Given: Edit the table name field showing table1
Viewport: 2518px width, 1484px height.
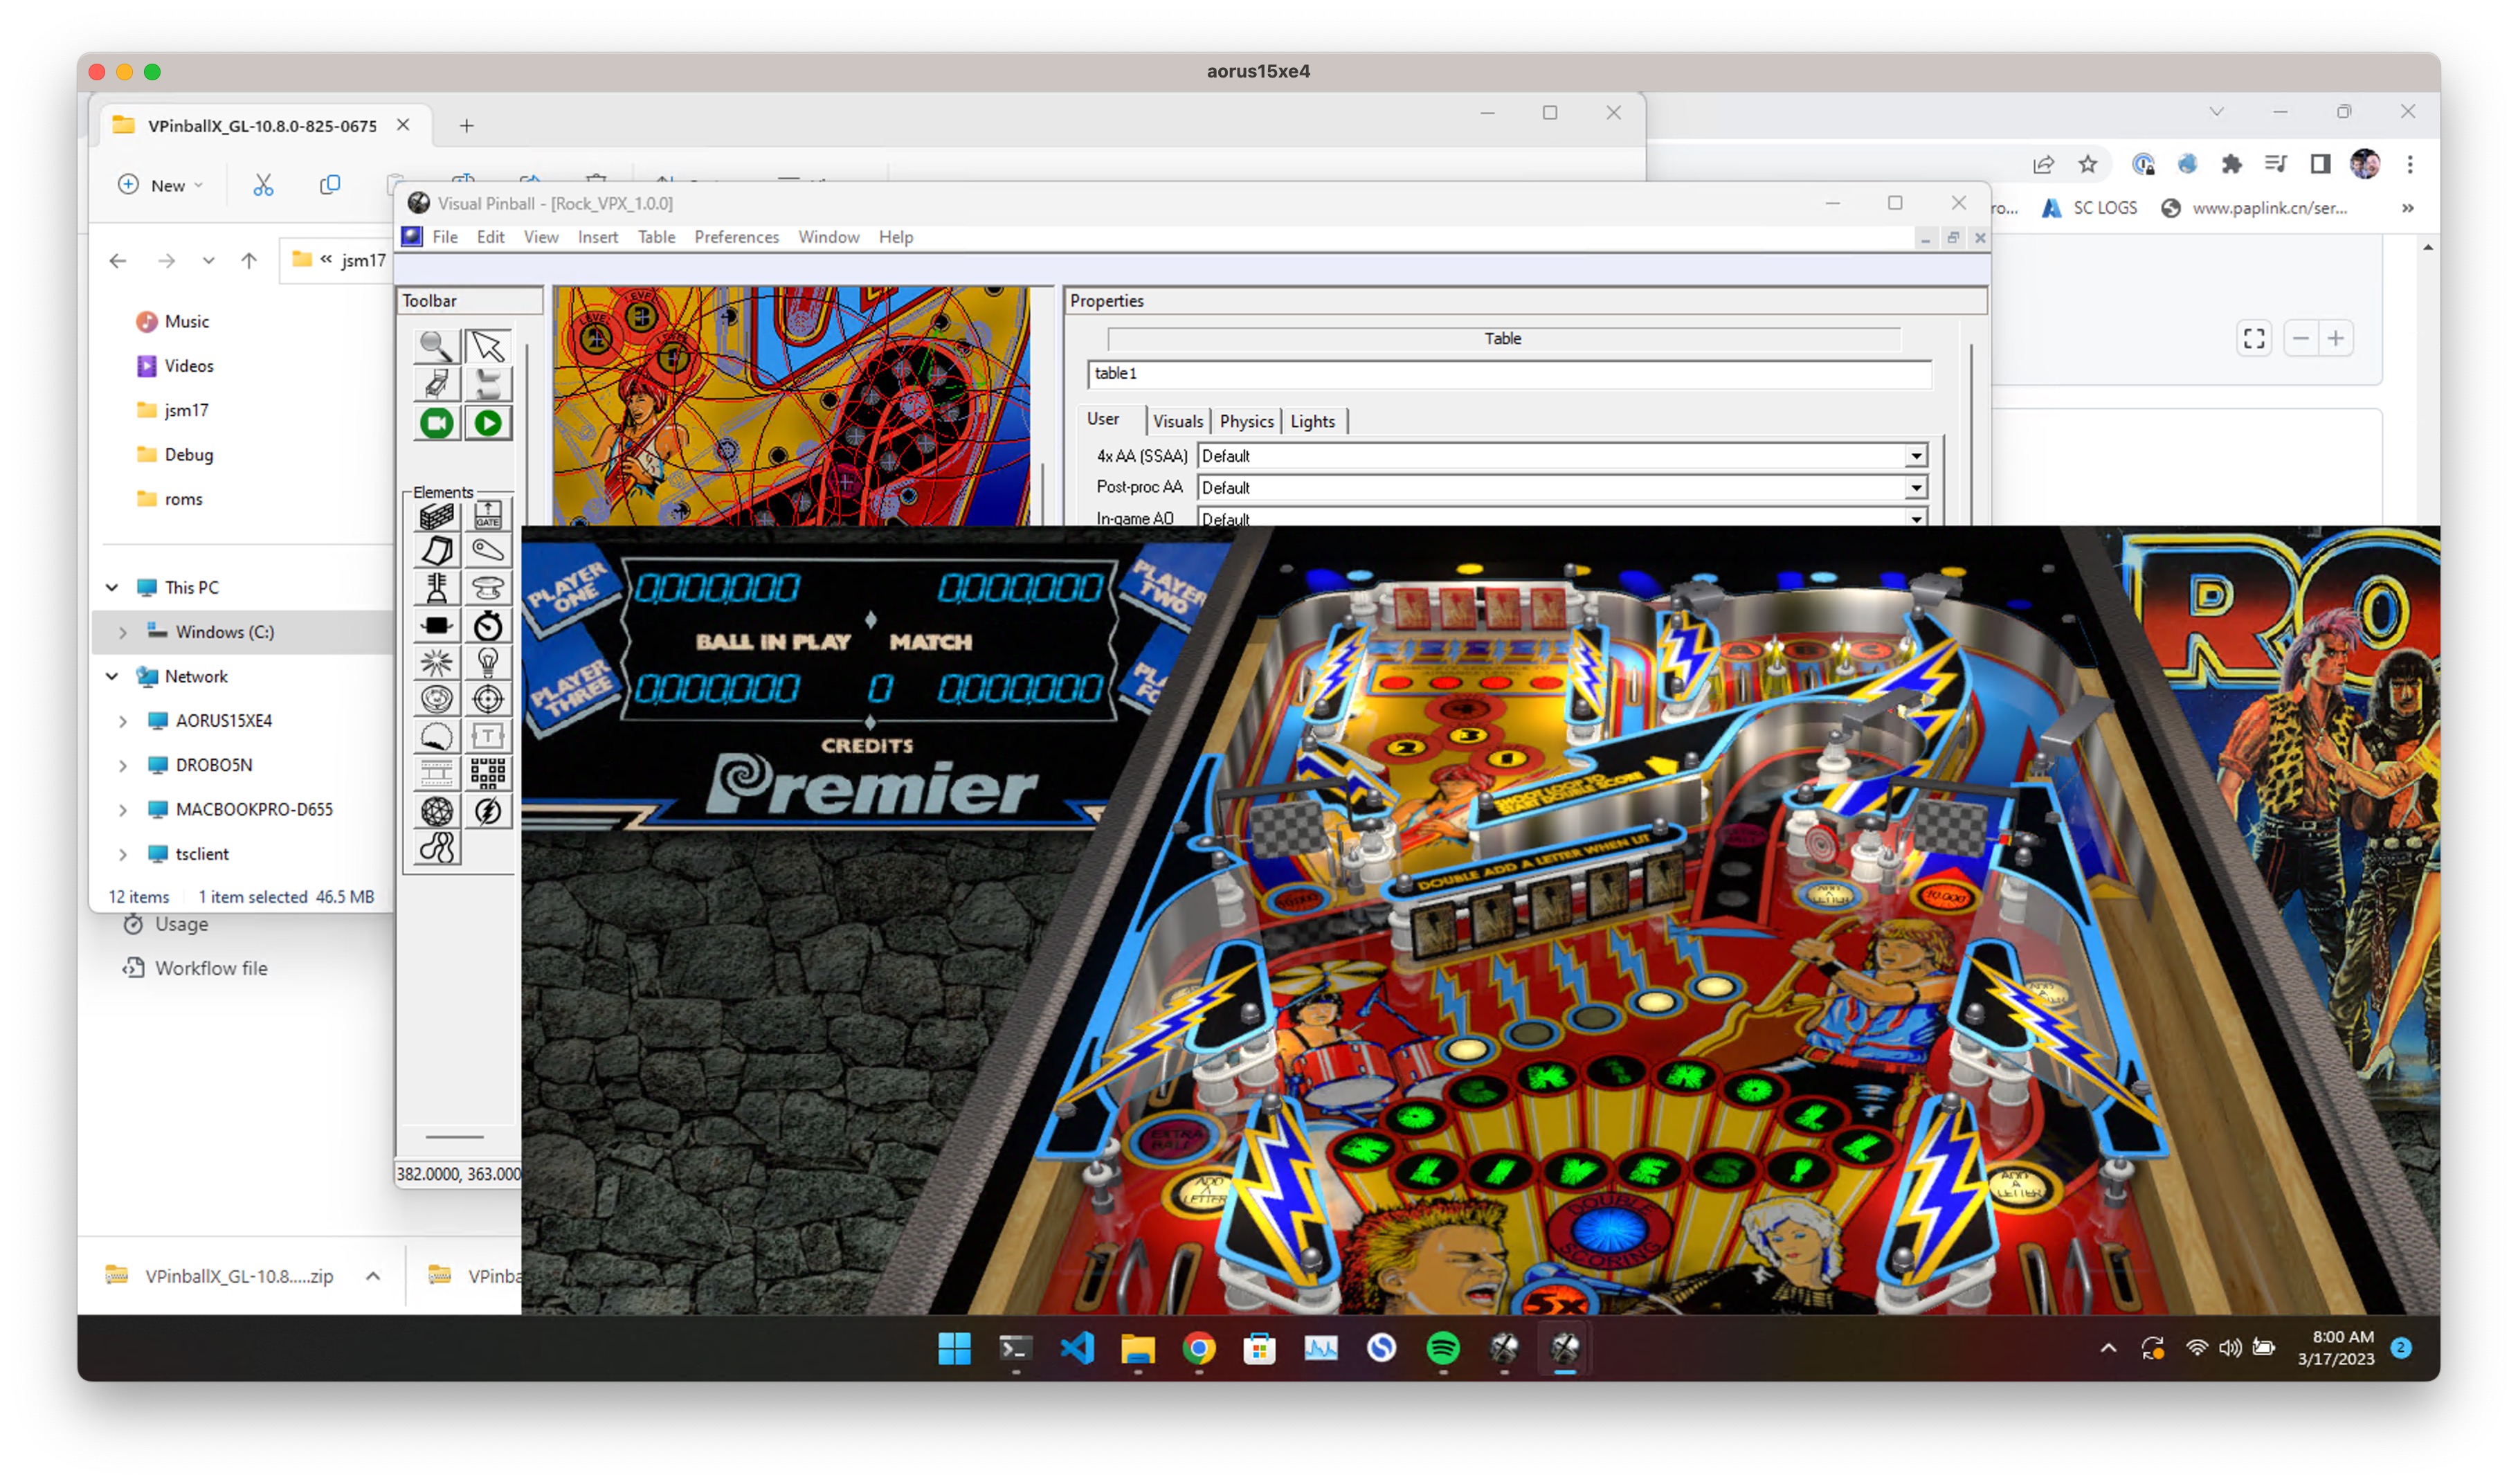Looking at the screenshot, I should click(1400, 374).
